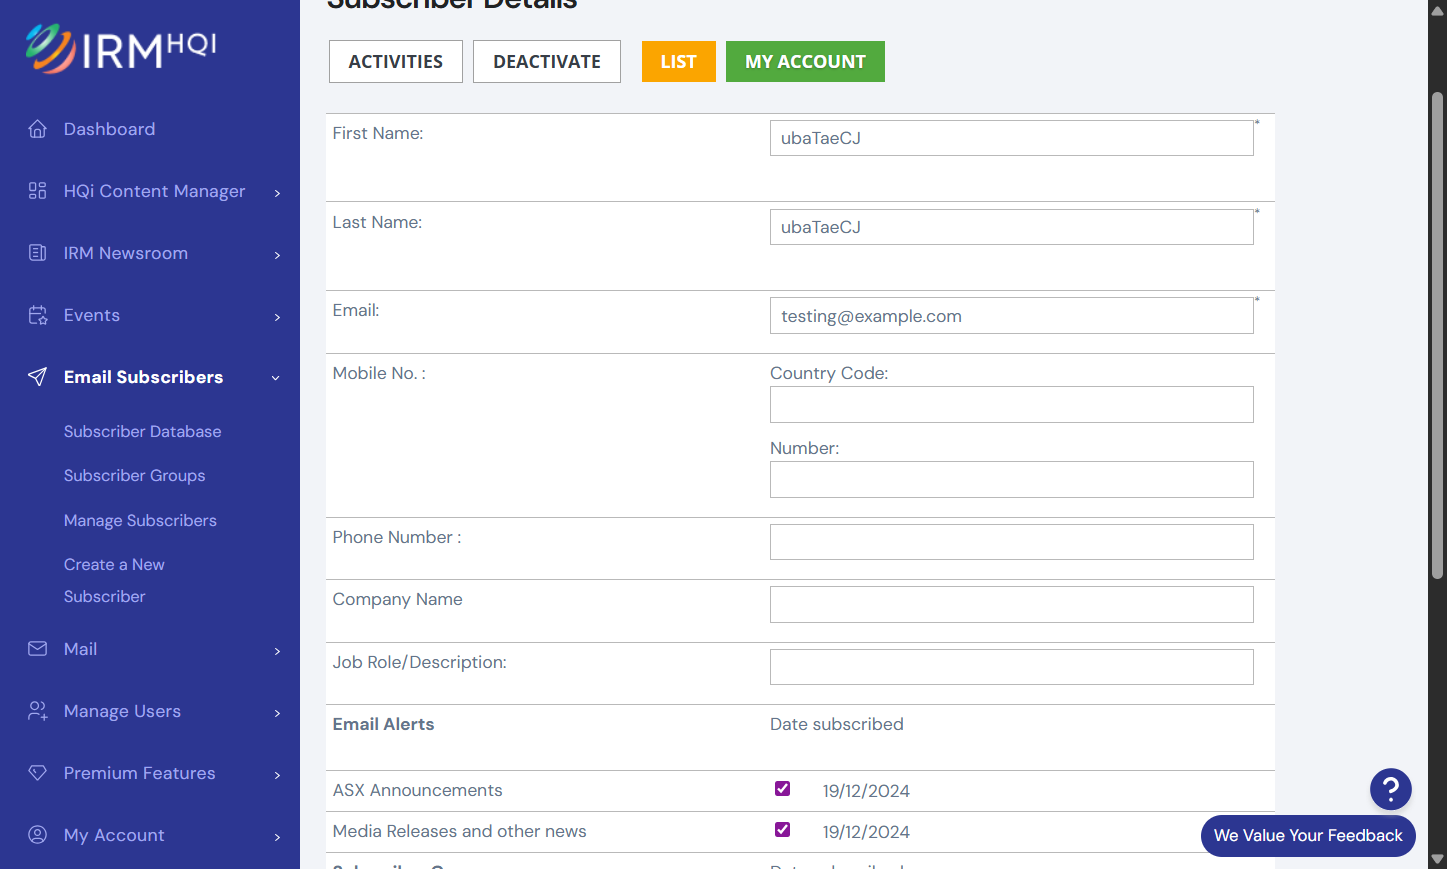Screen dimensions: 1447x869
Task: Click the First Name input field
Action: pos(1012,138)
